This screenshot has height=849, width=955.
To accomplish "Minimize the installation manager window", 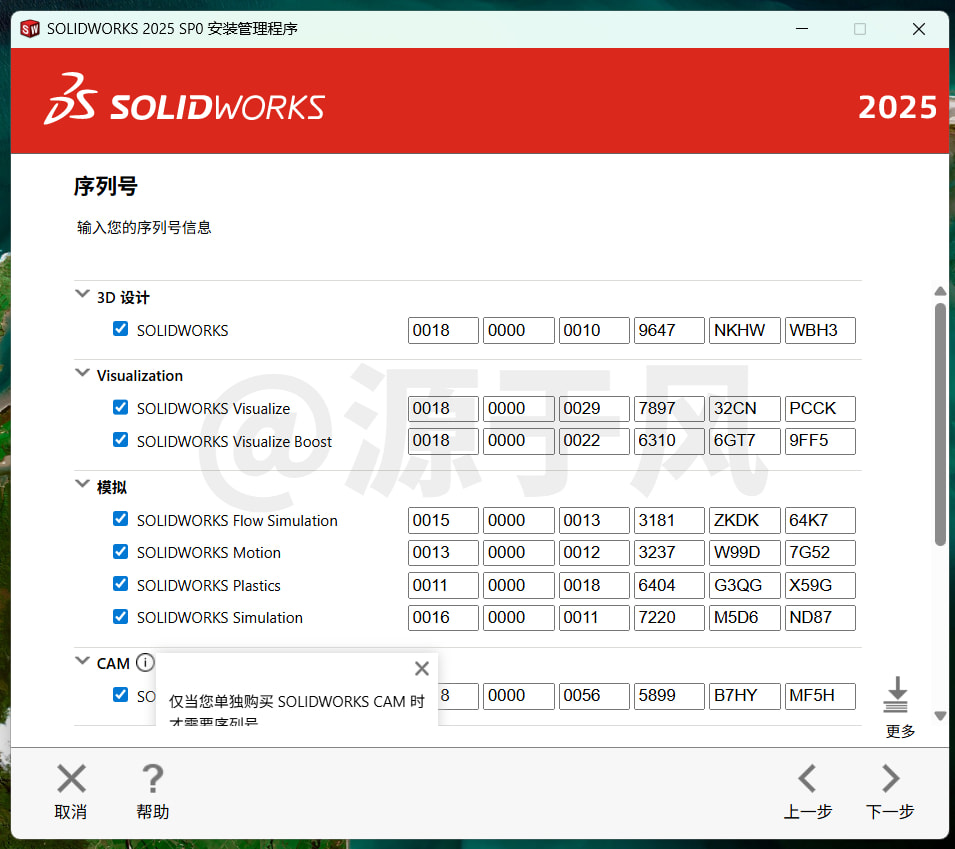I will [802, 29].
